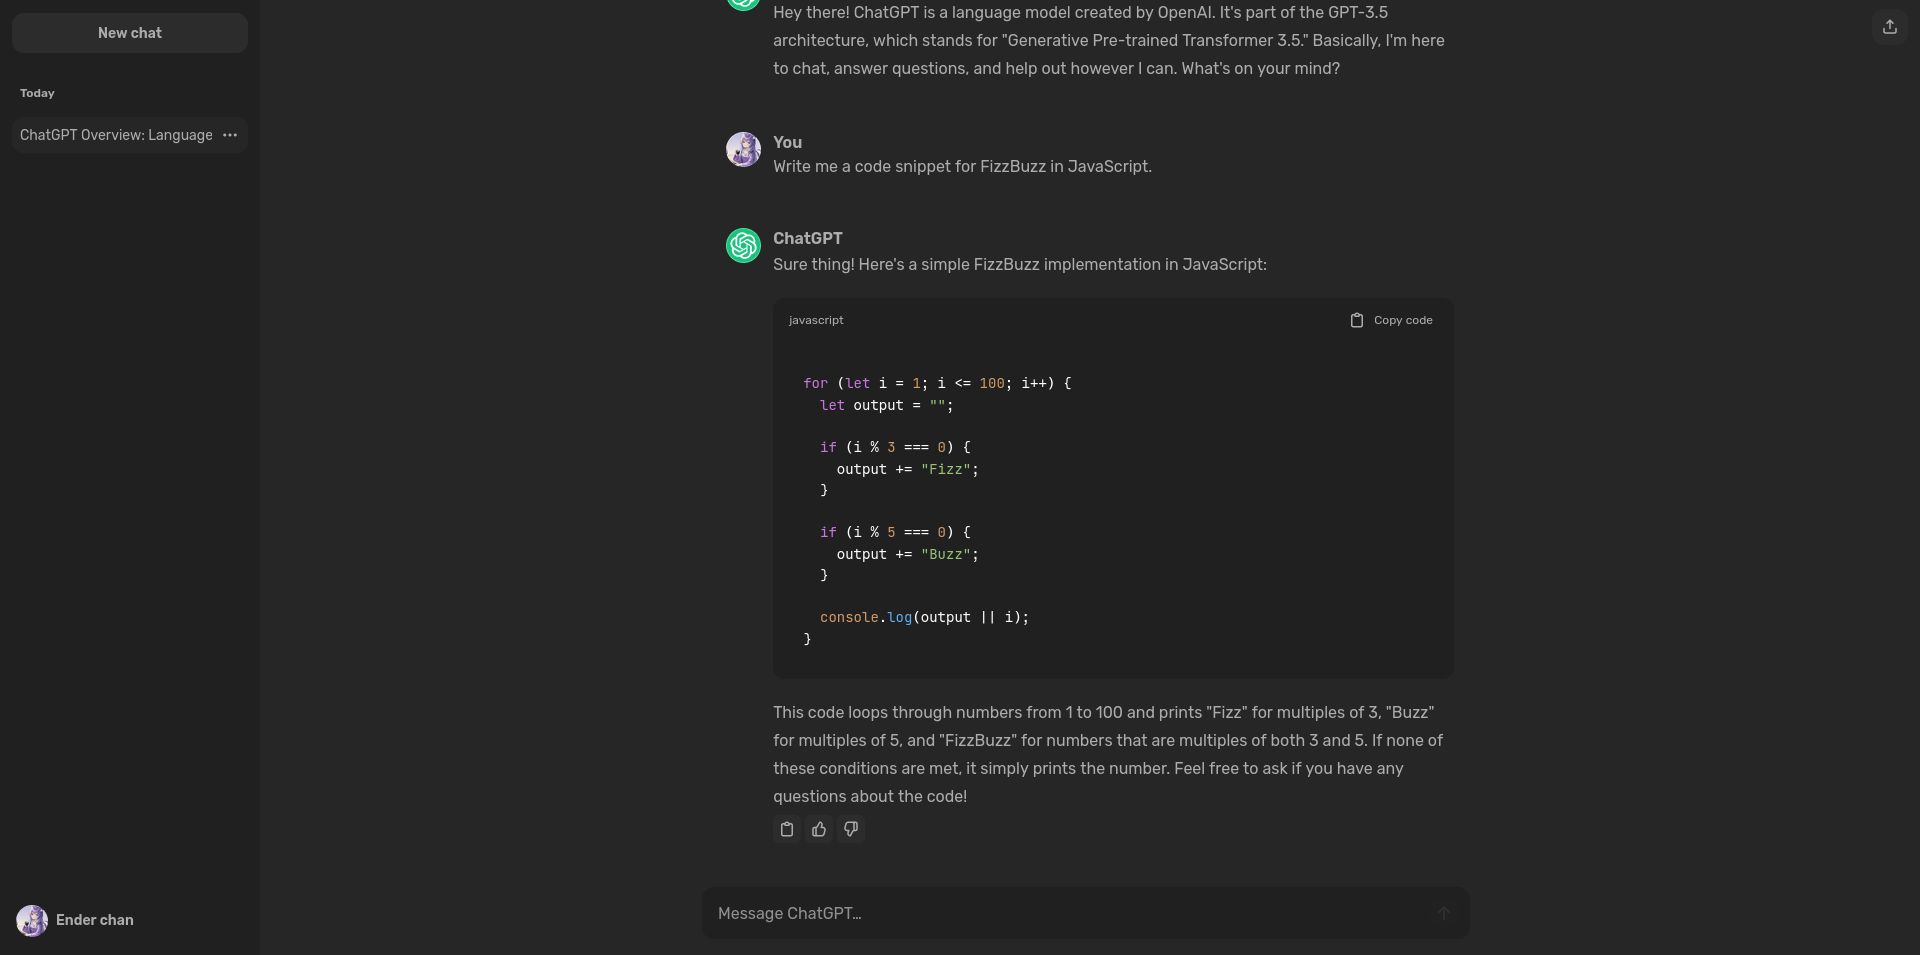Click the 'Sure thing!' intro sentence
Image resolution: width=1920 pixels, height=955 pixels.
pos(1019,264)
